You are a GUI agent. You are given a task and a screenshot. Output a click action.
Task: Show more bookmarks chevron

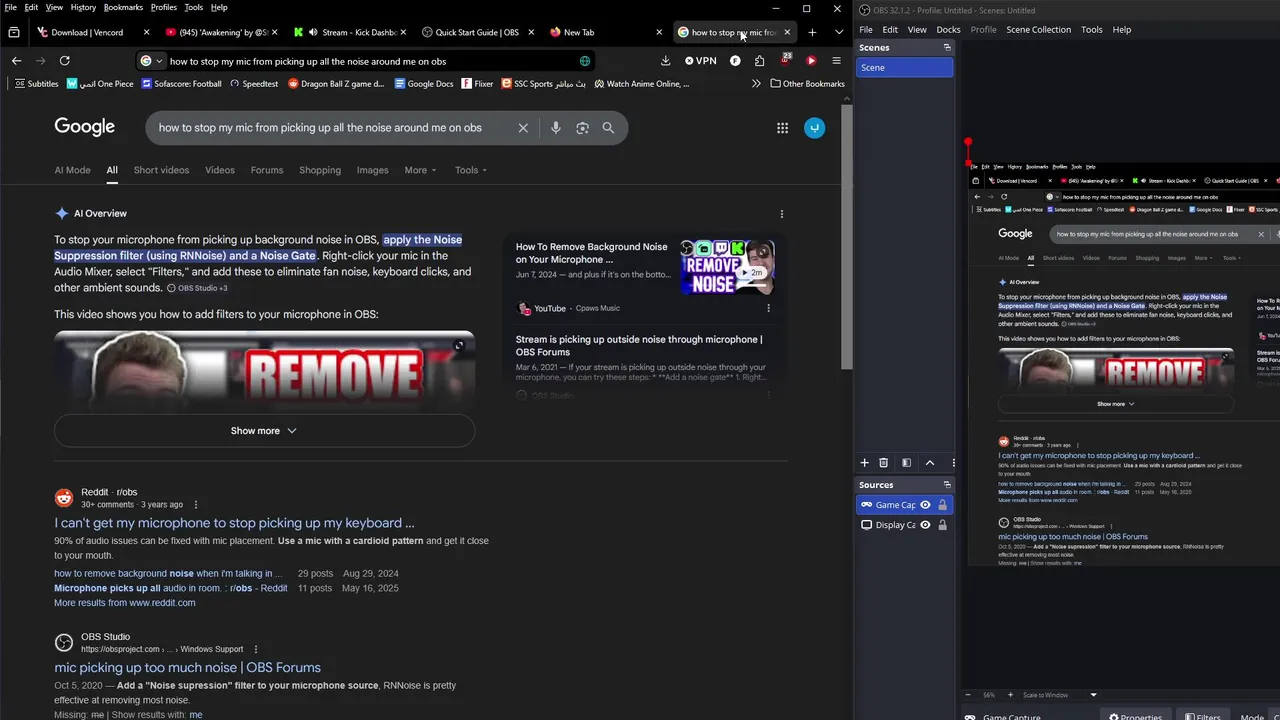click(756, 84)
